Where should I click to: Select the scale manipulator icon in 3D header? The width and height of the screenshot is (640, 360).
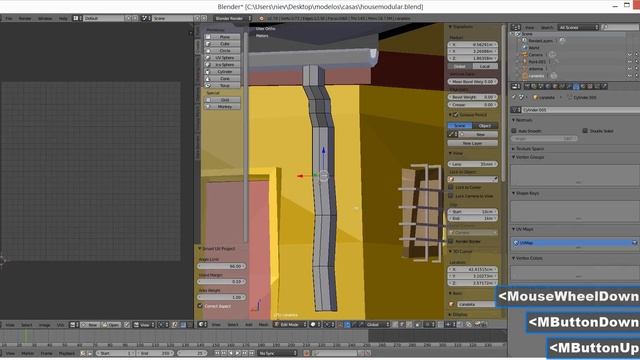pos(361,324)
